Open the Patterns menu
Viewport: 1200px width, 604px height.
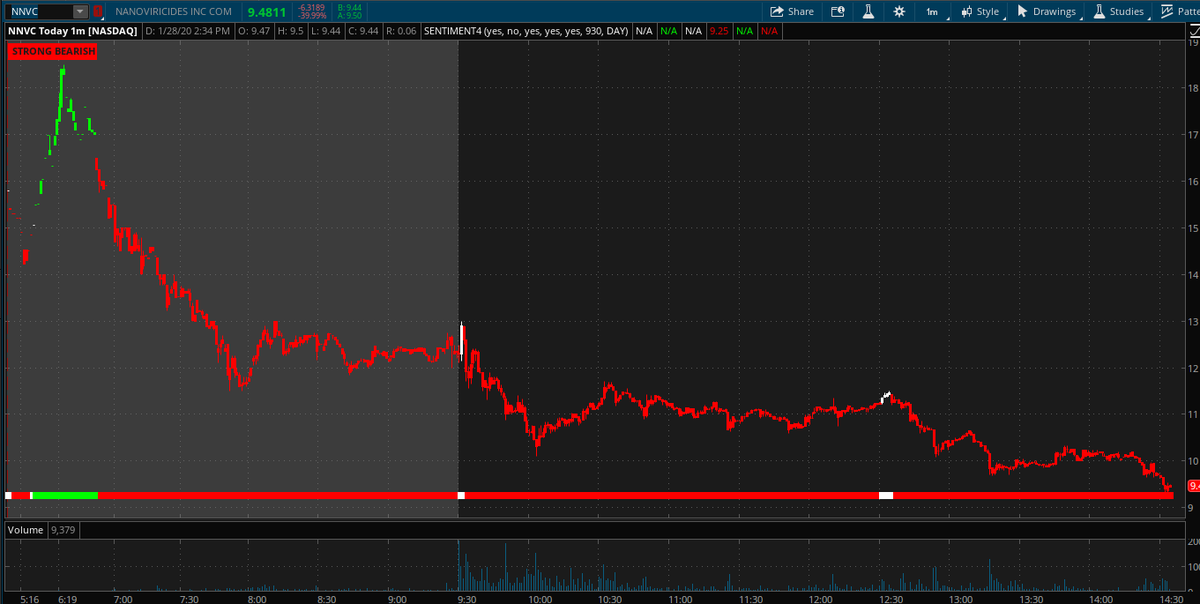point(1179,11)
